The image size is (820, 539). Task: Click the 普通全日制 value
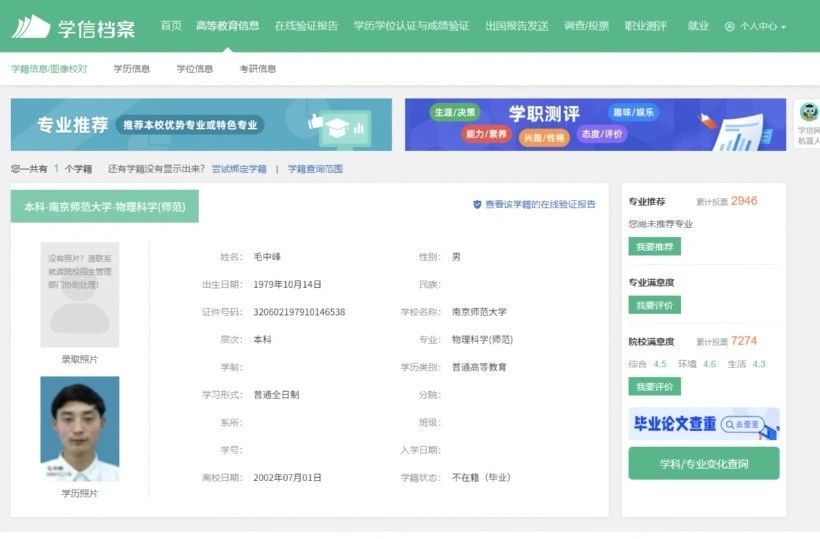276,395
